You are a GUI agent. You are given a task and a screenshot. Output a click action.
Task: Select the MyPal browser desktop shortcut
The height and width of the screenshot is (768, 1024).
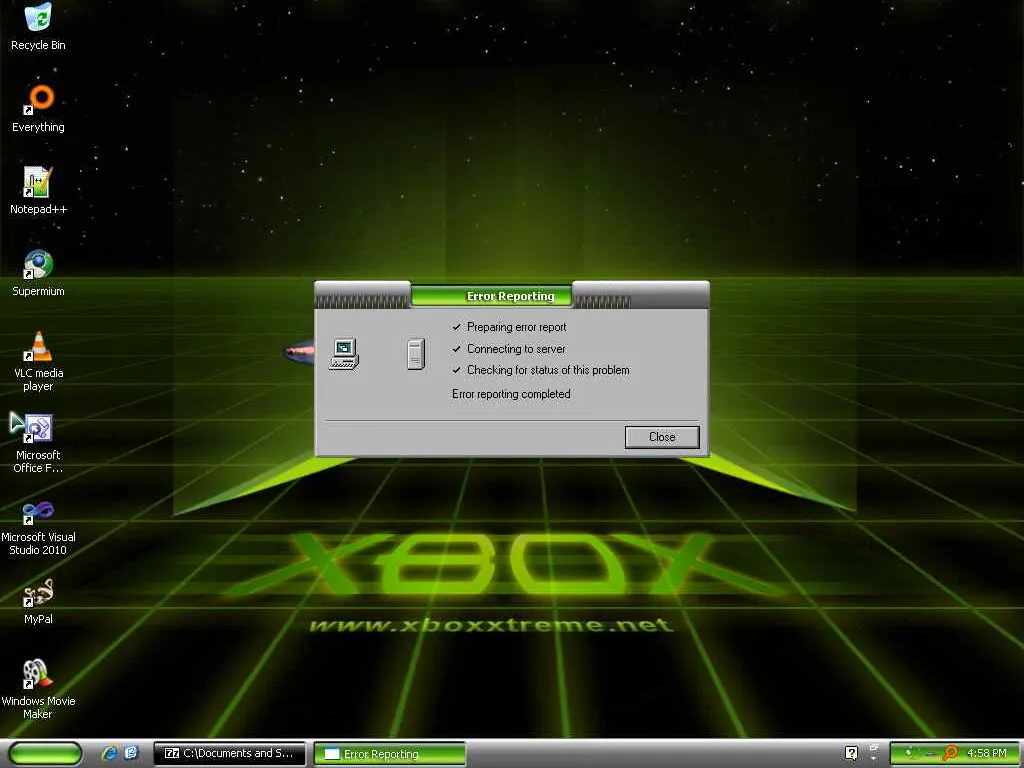click(x=38, y=601)
